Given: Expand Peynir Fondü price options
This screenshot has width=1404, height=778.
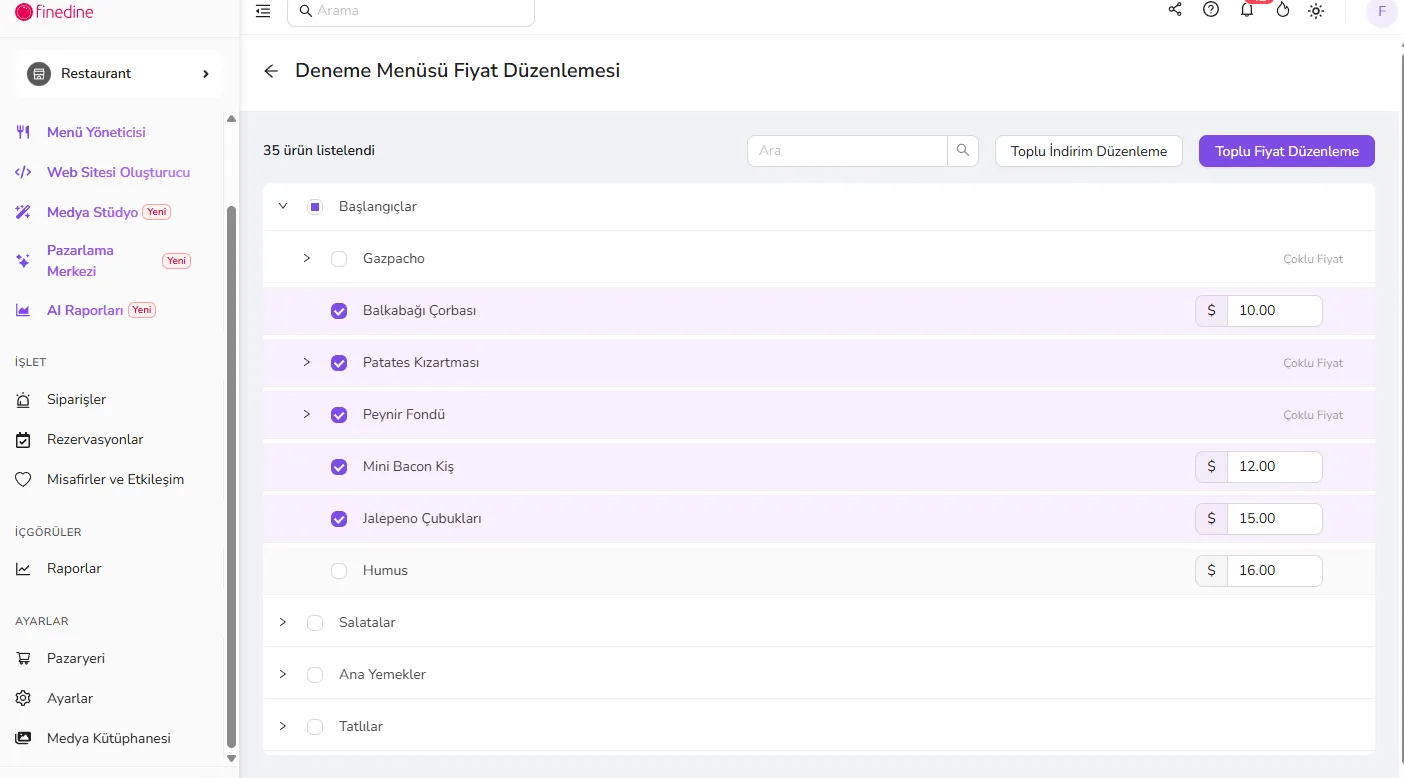Looking at the screenshot, I should (x=307, y=414).
